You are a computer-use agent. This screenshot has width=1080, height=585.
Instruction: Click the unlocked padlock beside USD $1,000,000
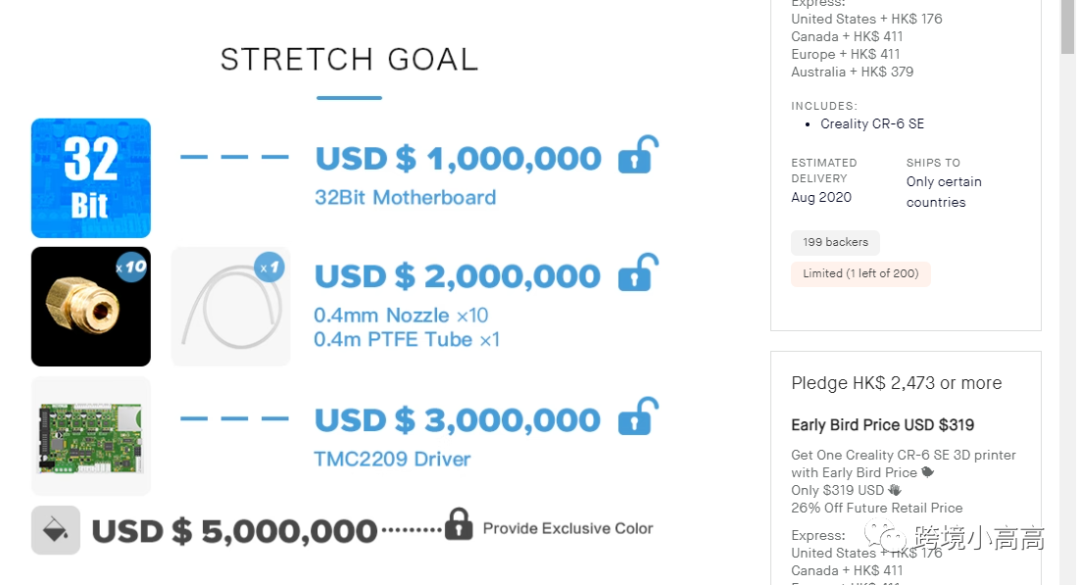pos(637,157)
